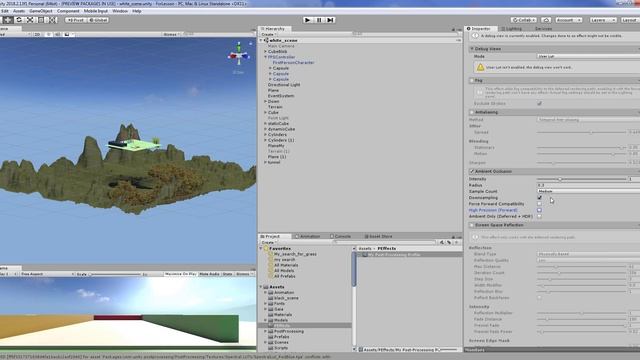Select the Rotate tool in toolbar

point(19,20)
